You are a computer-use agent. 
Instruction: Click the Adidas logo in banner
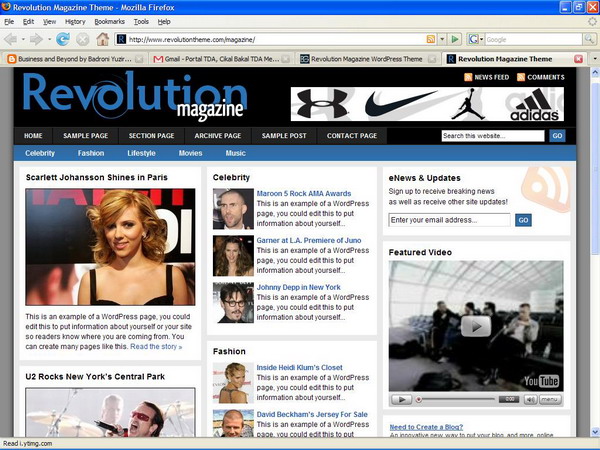(534, 104)
